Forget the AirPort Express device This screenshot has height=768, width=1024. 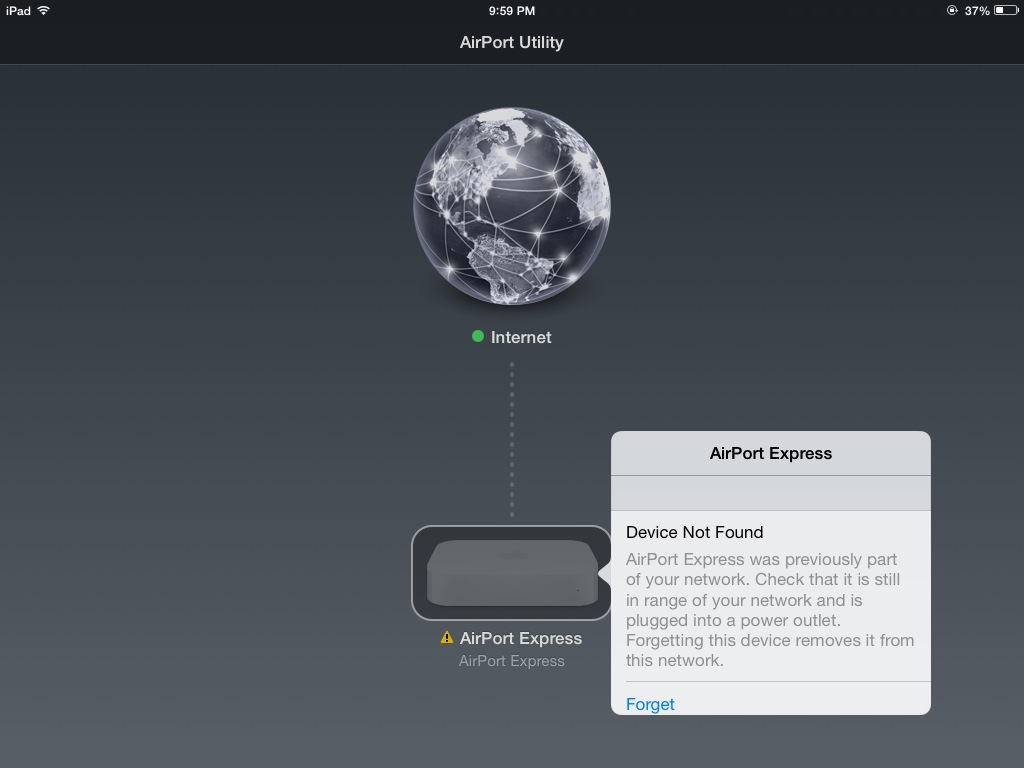[650, 704]
